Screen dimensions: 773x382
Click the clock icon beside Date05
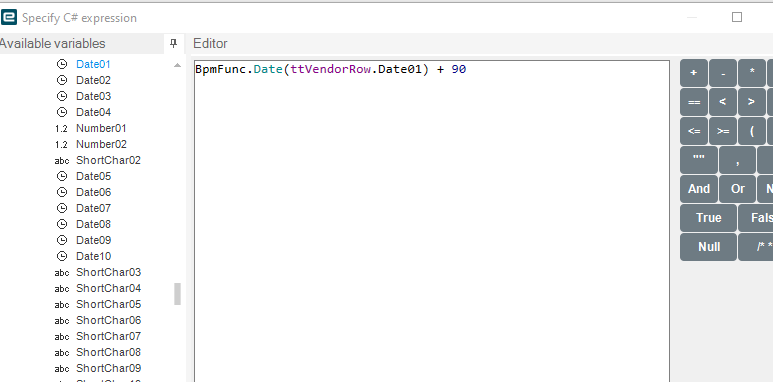pos(62,176)
